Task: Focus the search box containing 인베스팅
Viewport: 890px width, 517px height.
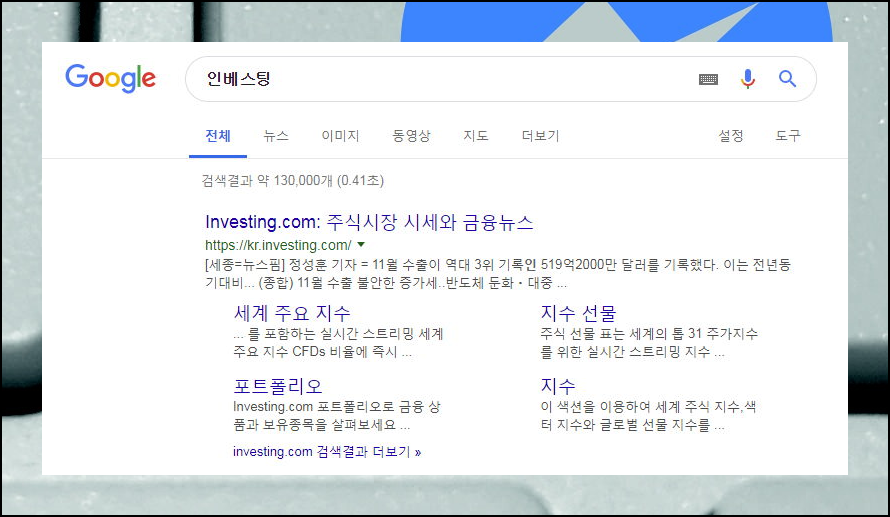Action: pos(501,79)
